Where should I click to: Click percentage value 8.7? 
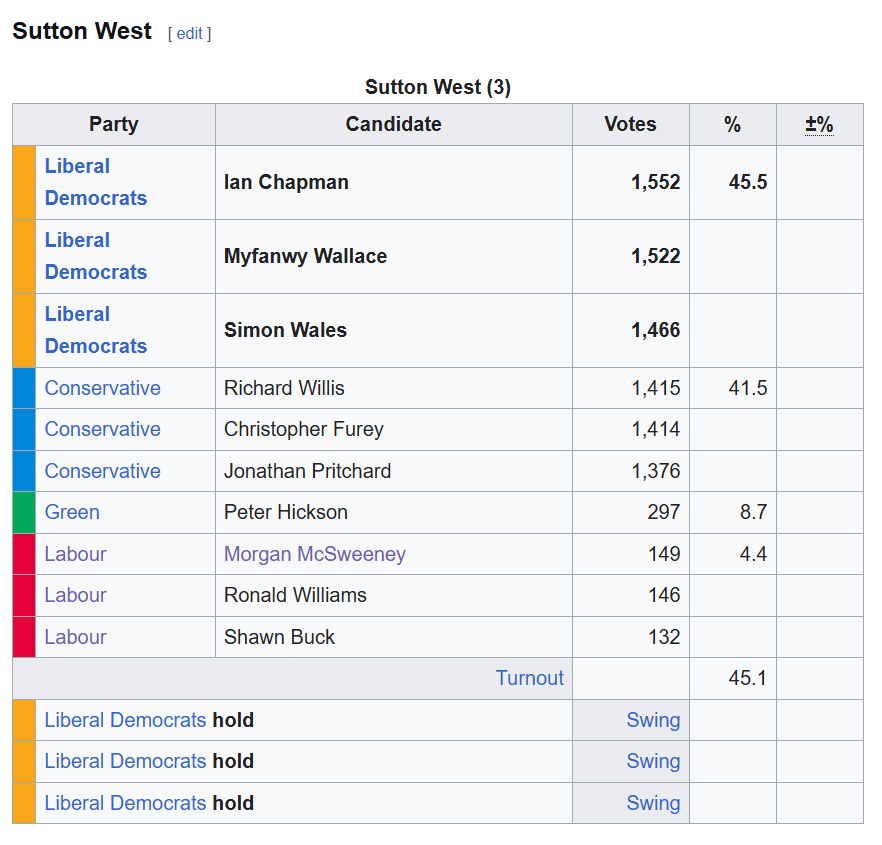tap(753, 513)
